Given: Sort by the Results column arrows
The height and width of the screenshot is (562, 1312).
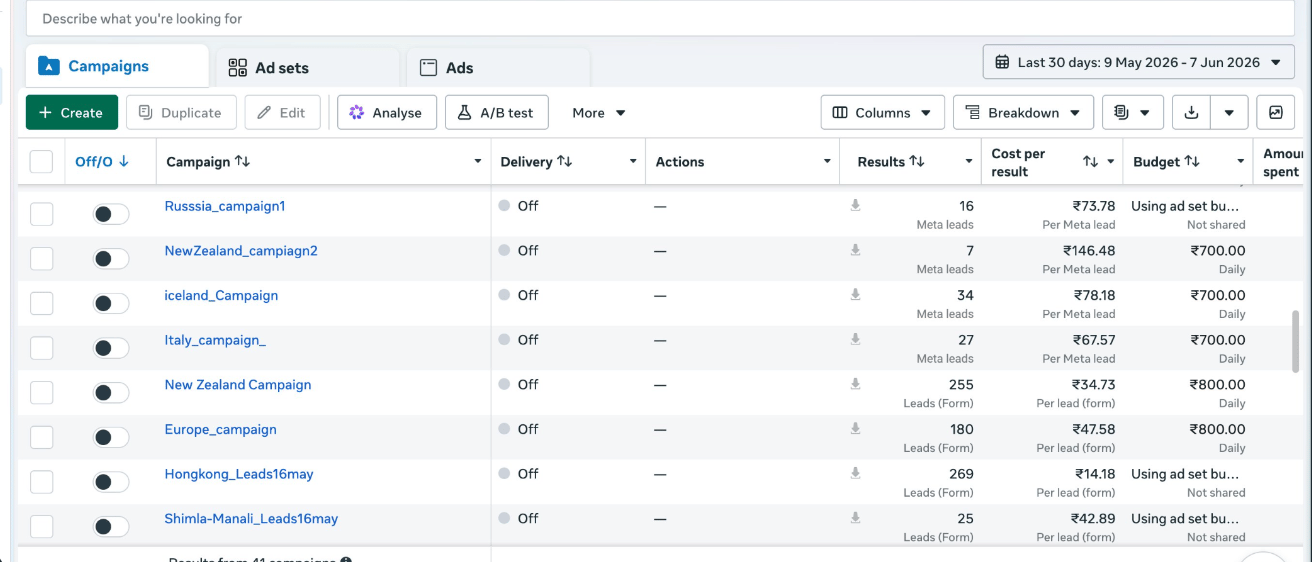Looking at the screenshot, I should tap(917, 162).
